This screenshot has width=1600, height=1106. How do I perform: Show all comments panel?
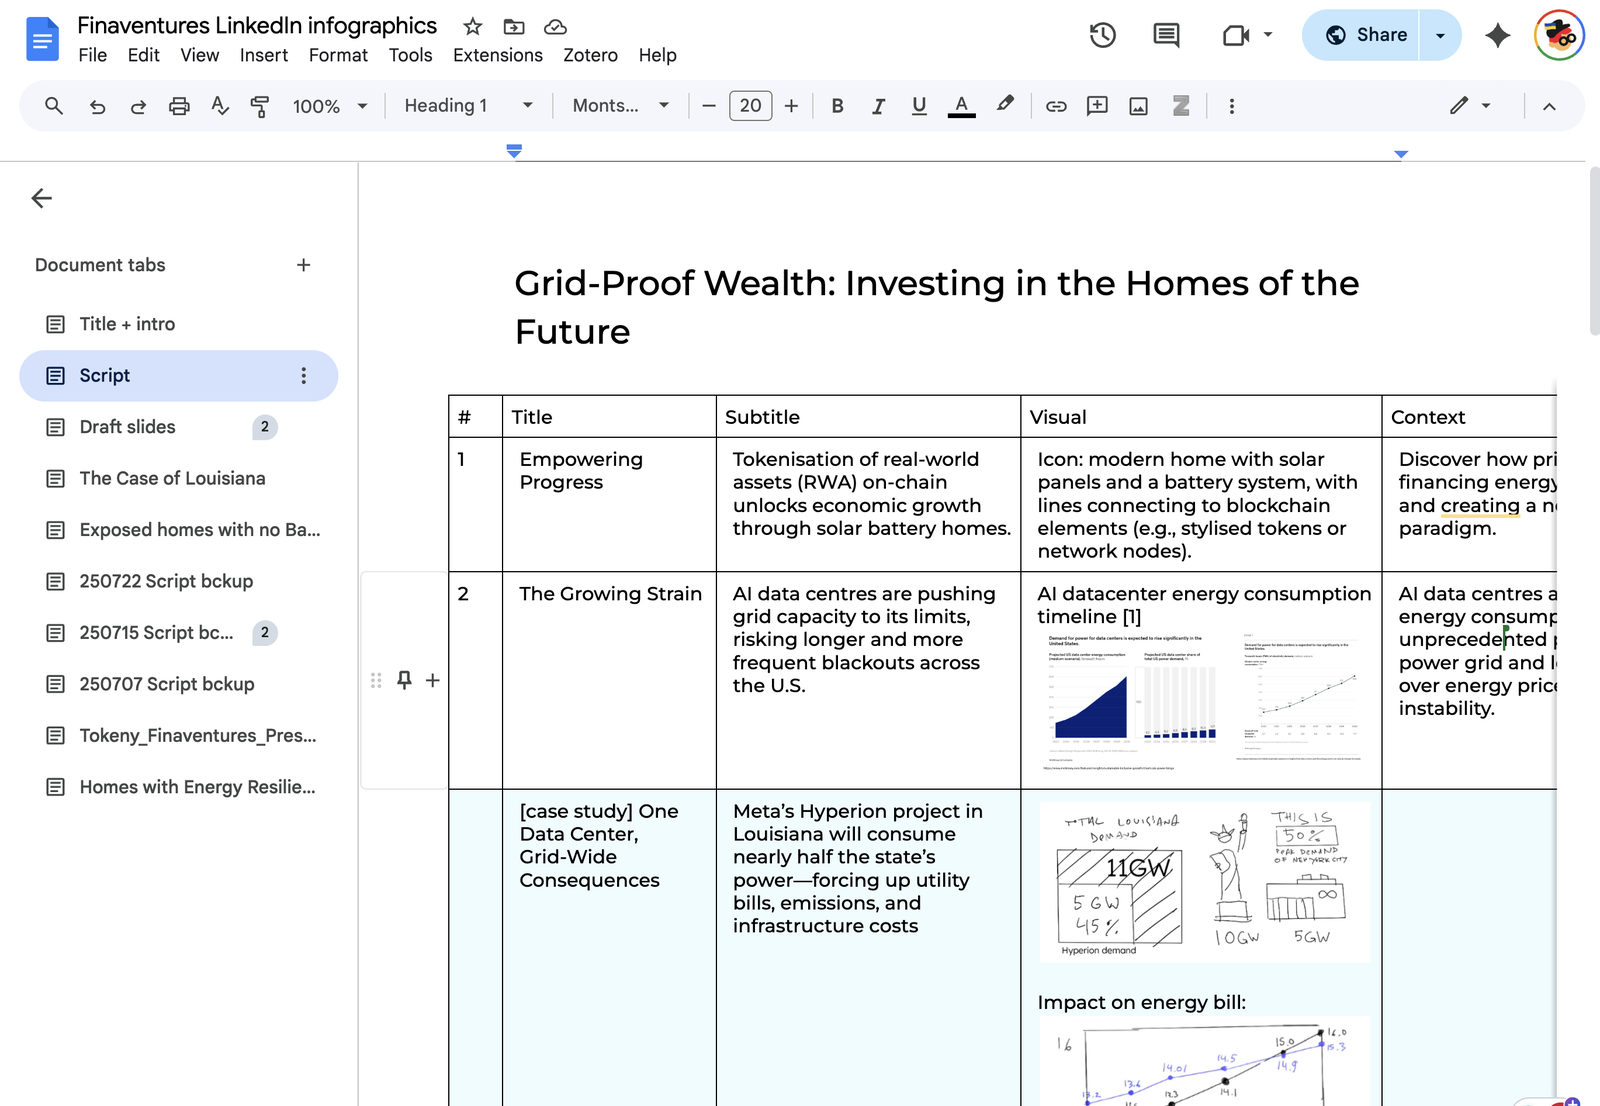coord(1166,35)
